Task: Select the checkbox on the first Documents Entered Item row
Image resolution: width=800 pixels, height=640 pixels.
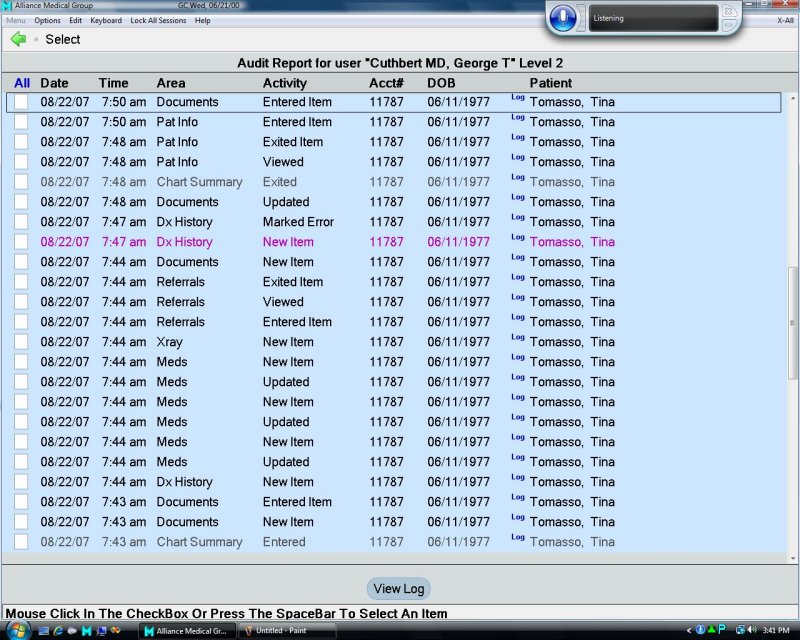Action: click(x=21, y=102)
